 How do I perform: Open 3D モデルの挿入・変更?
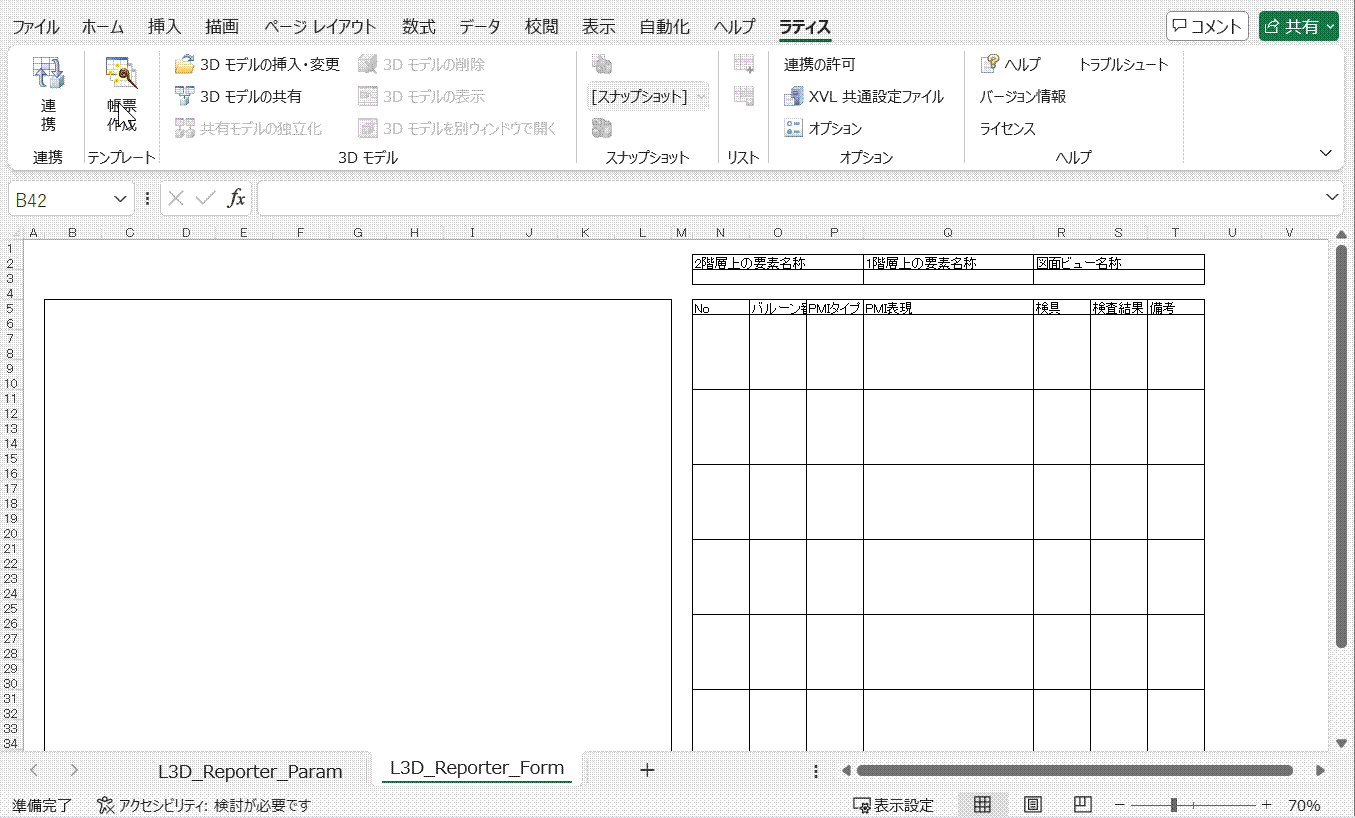[x=257, y=65]
